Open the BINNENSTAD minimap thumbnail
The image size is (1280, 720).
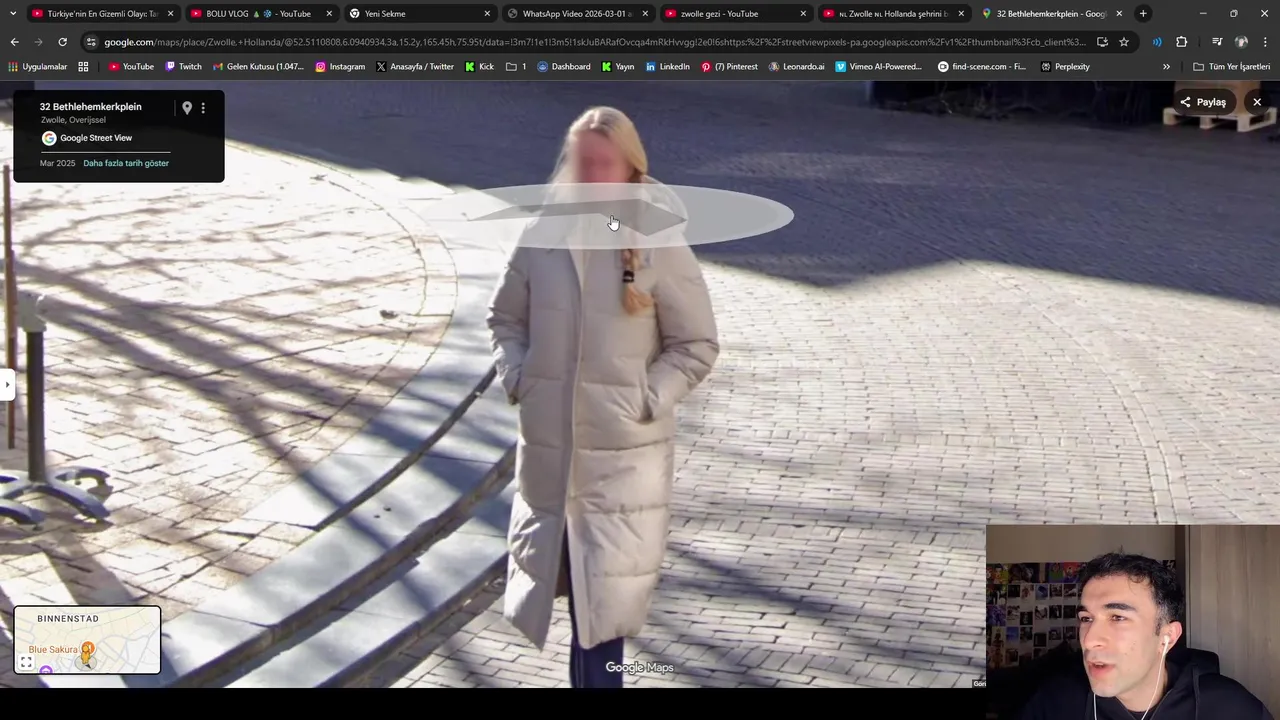pyautogui.click(x=87, y=640)
